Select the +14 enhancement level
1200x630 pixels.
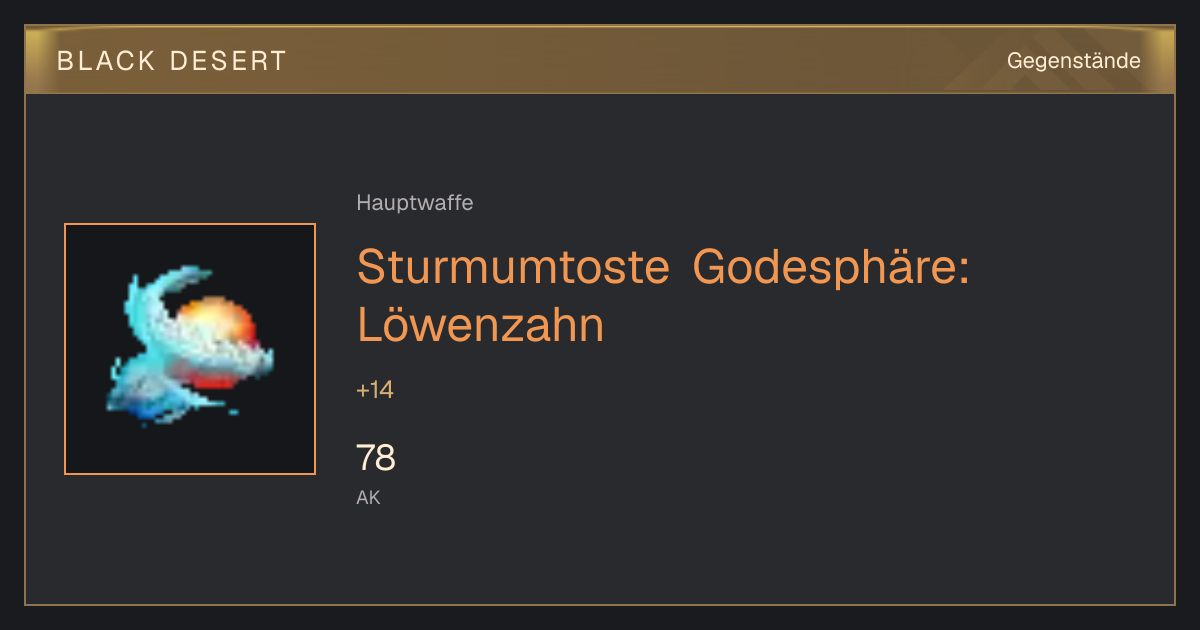pos(375,390)
